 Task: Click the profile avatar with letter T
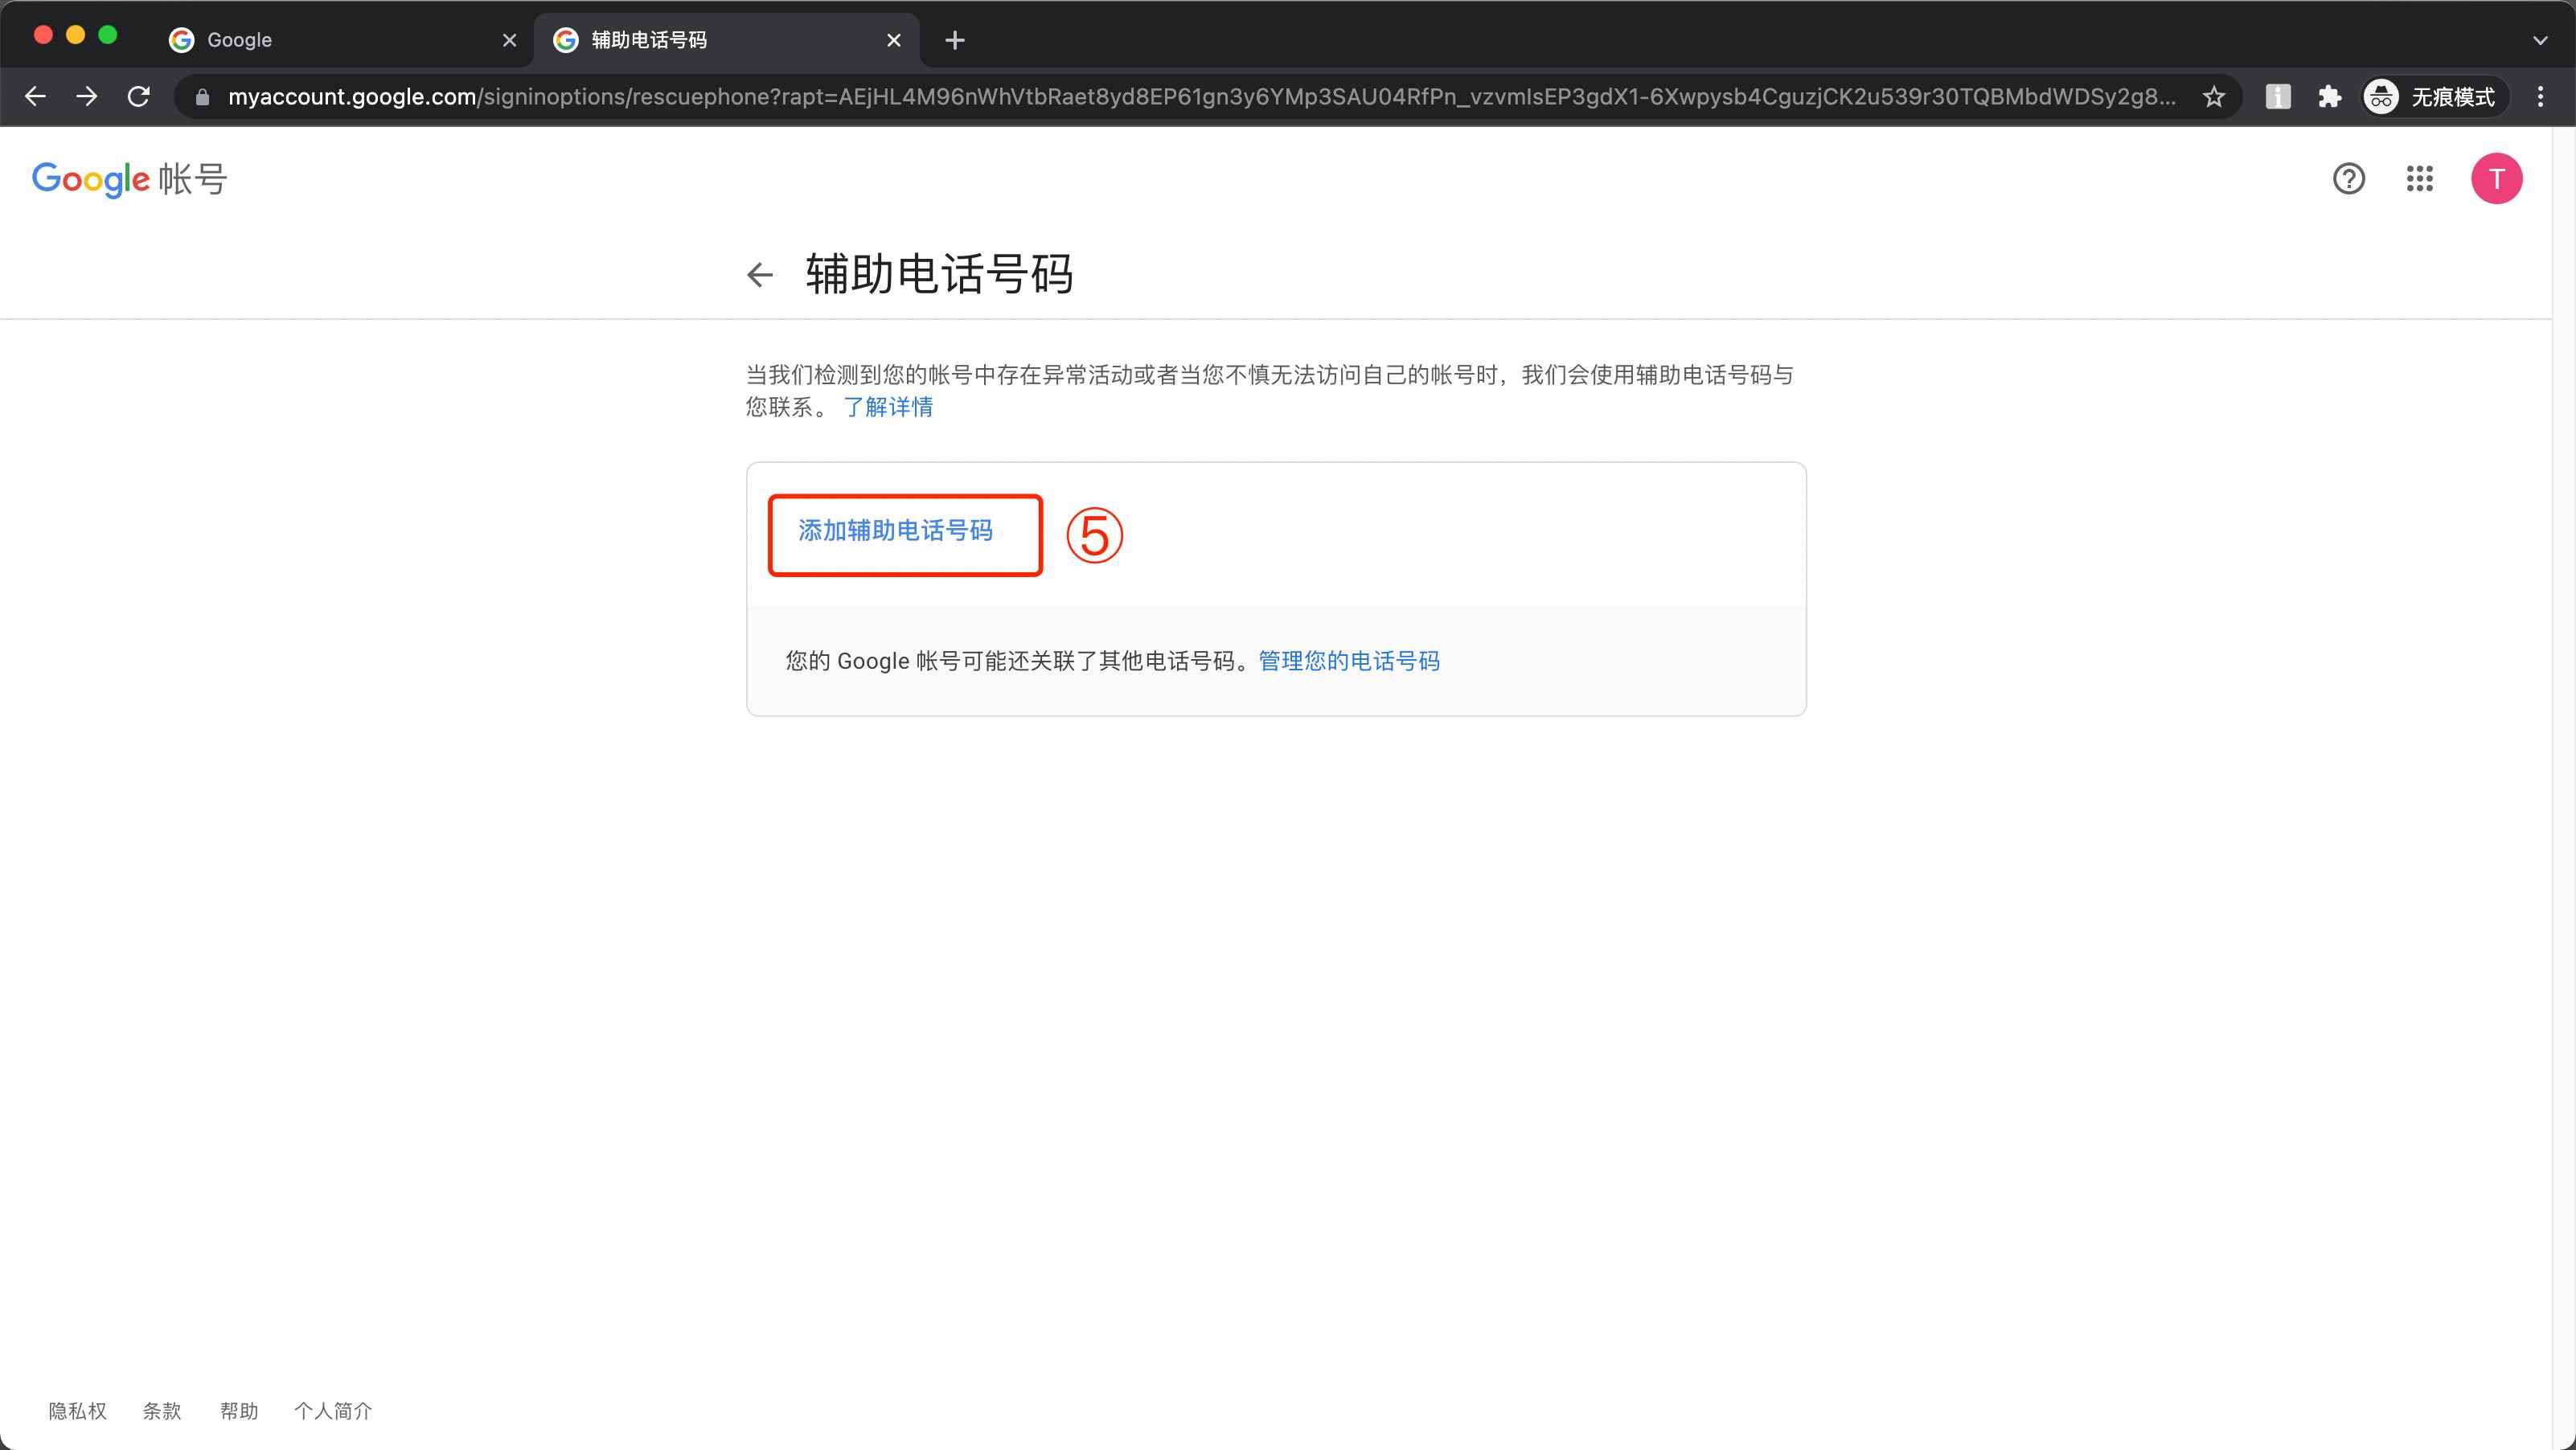pyautogui.click(x=2497, y=179)
